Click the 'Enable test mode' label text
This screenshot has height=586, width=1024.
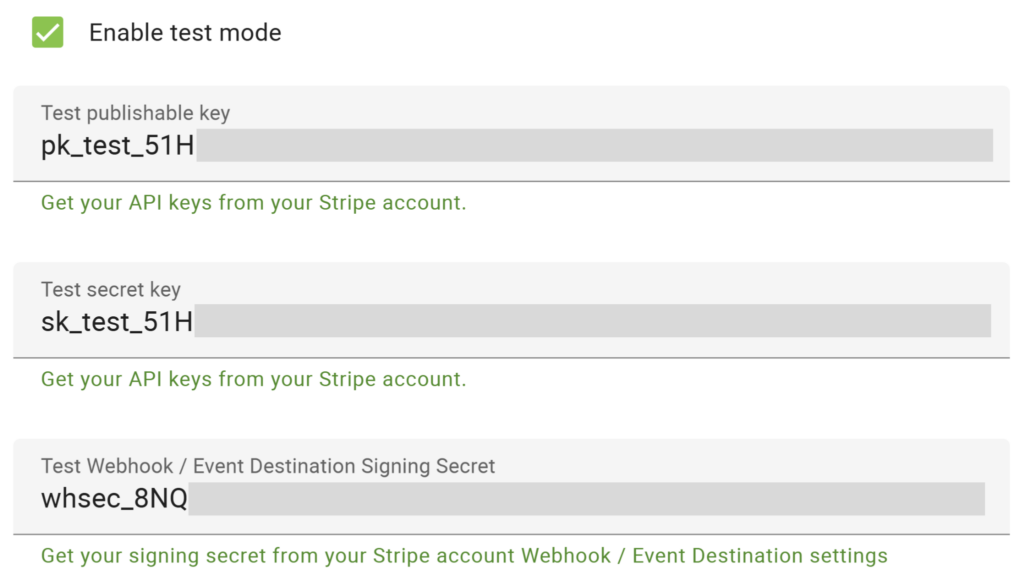pos(184,32)
